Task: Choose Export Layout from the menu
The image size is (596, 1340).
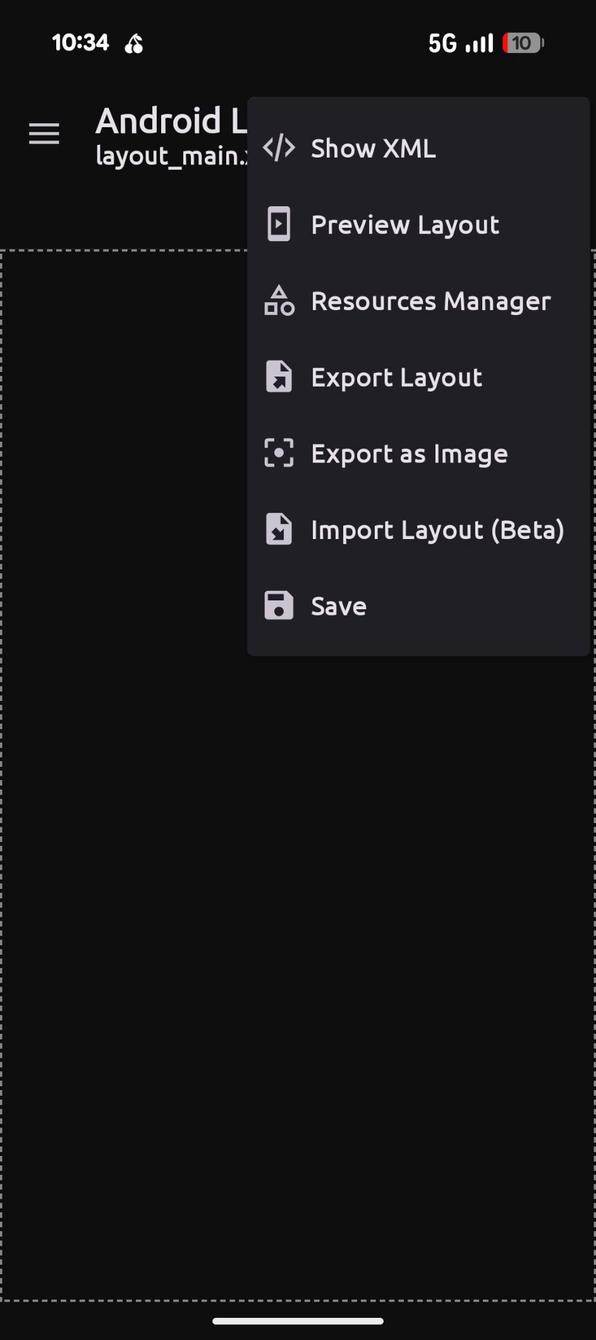Action: coord(396,376)
